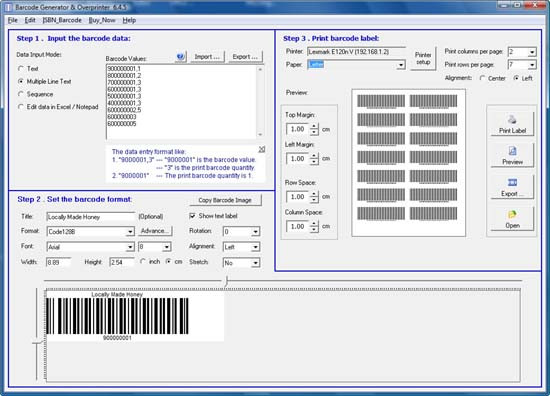Open the barcode Format dropdown
The image size is (550, 396).
[130, 231]
